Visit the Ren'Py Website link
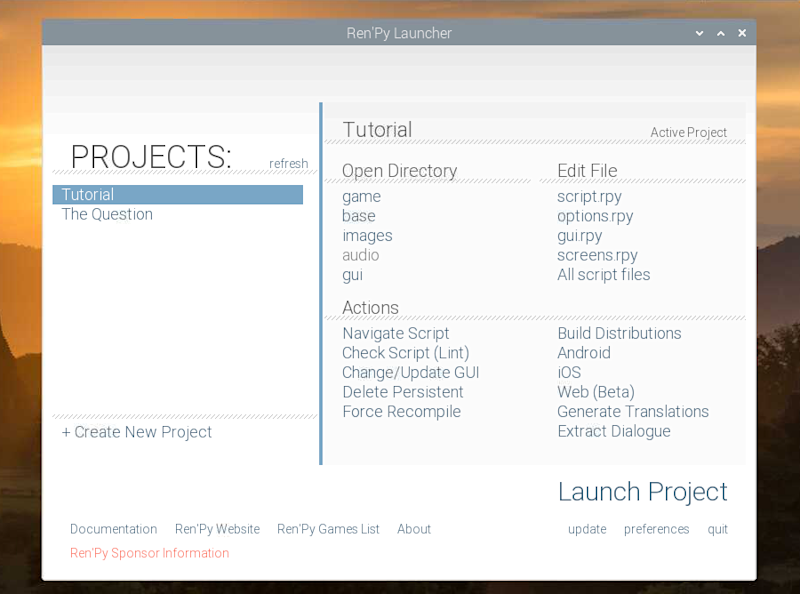The height and width of the screenshot is (594, 800). [217, 529]
